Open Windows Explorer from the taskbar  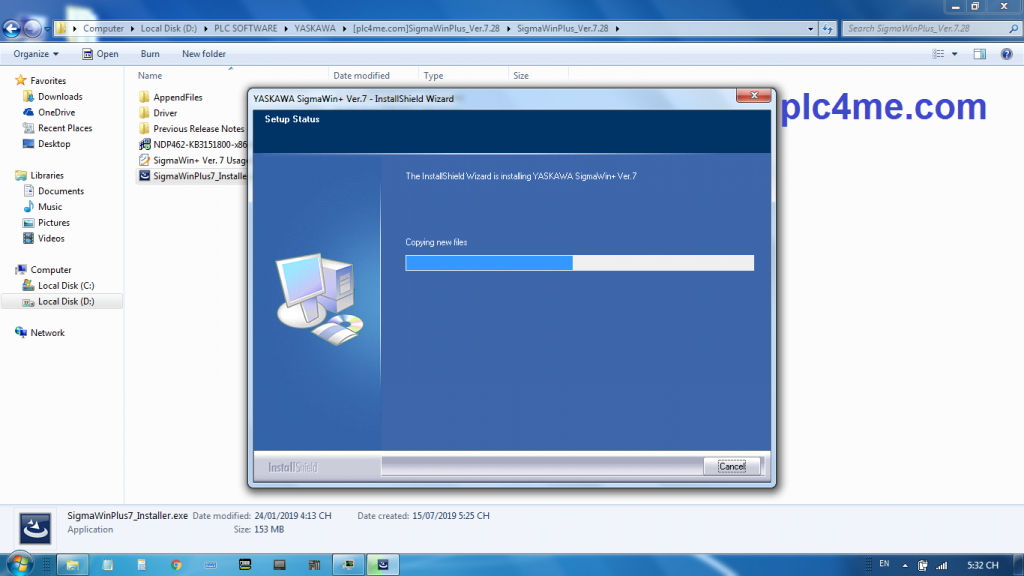pos(72,565)
